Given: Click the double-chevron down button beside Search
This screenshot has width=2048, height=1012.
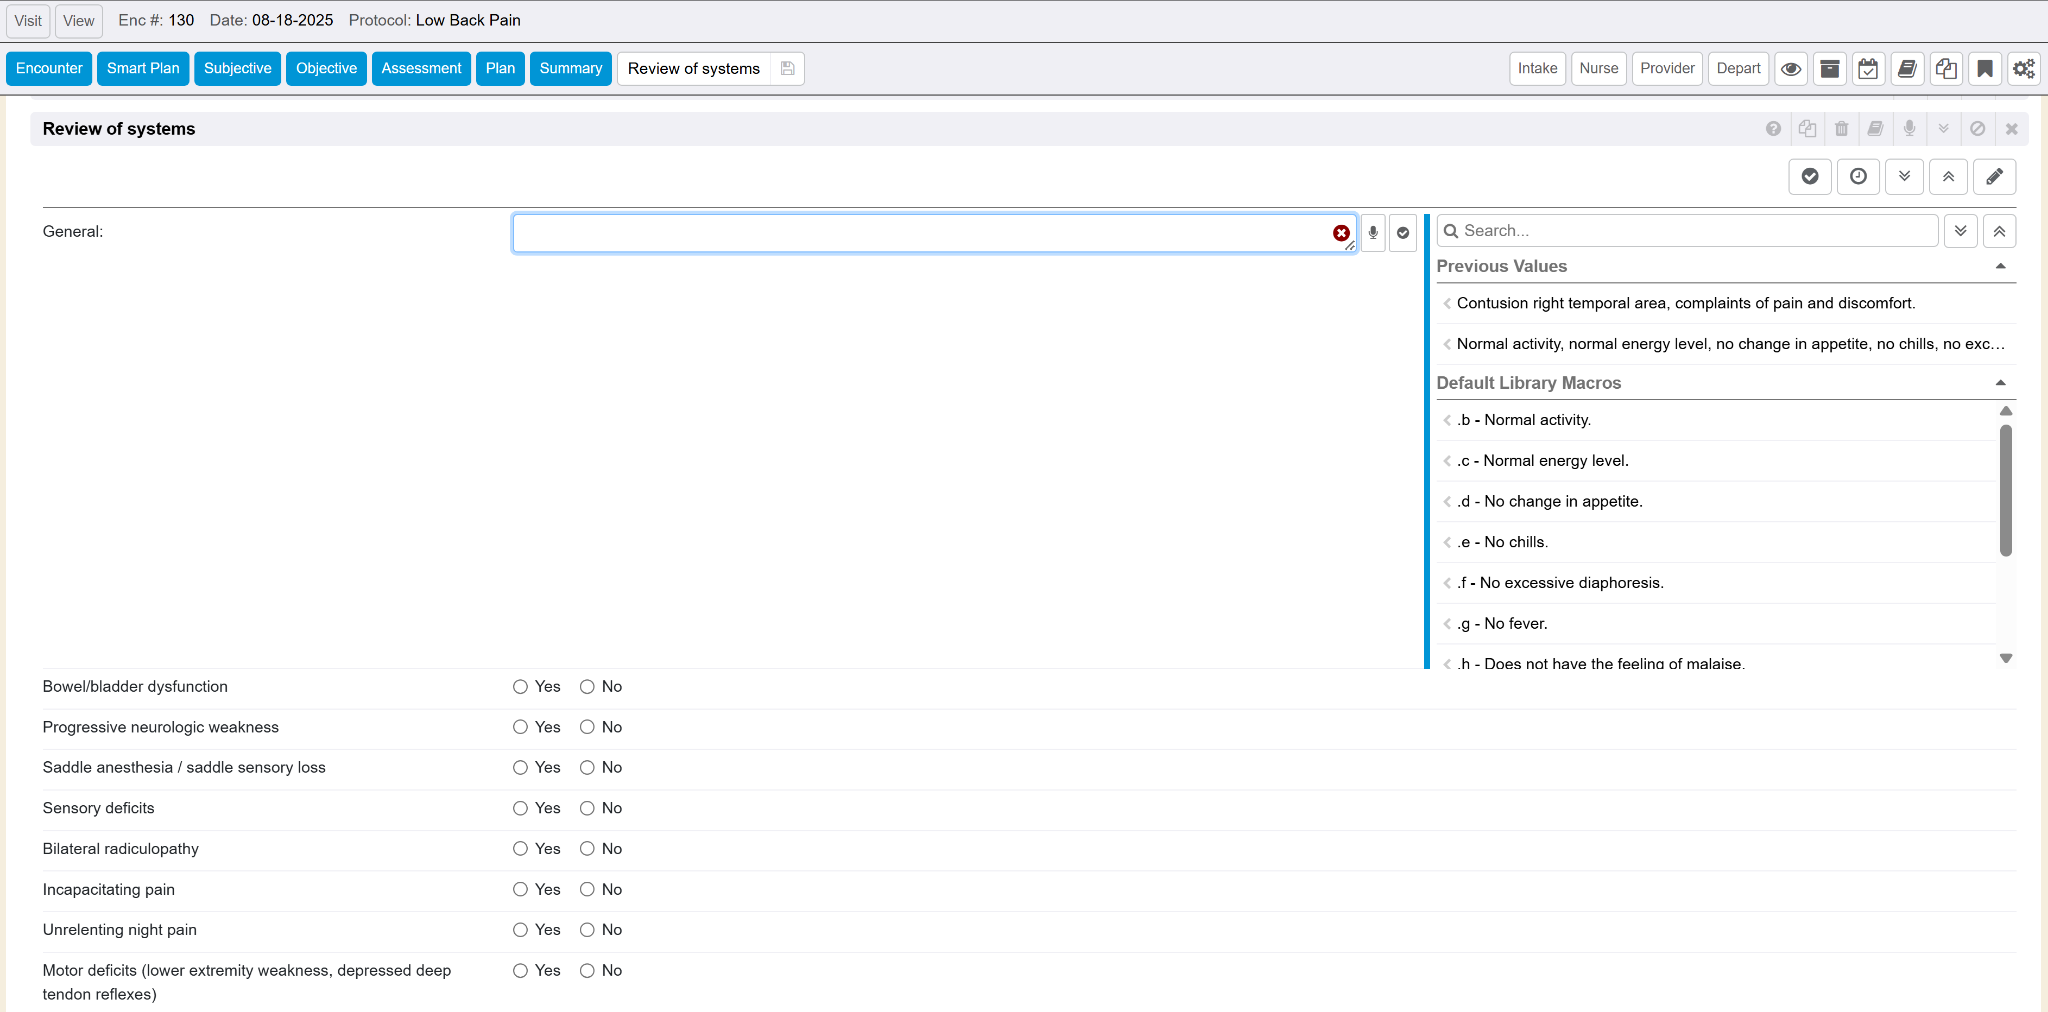Looking at the screenshot, I should pos(1960,231).
